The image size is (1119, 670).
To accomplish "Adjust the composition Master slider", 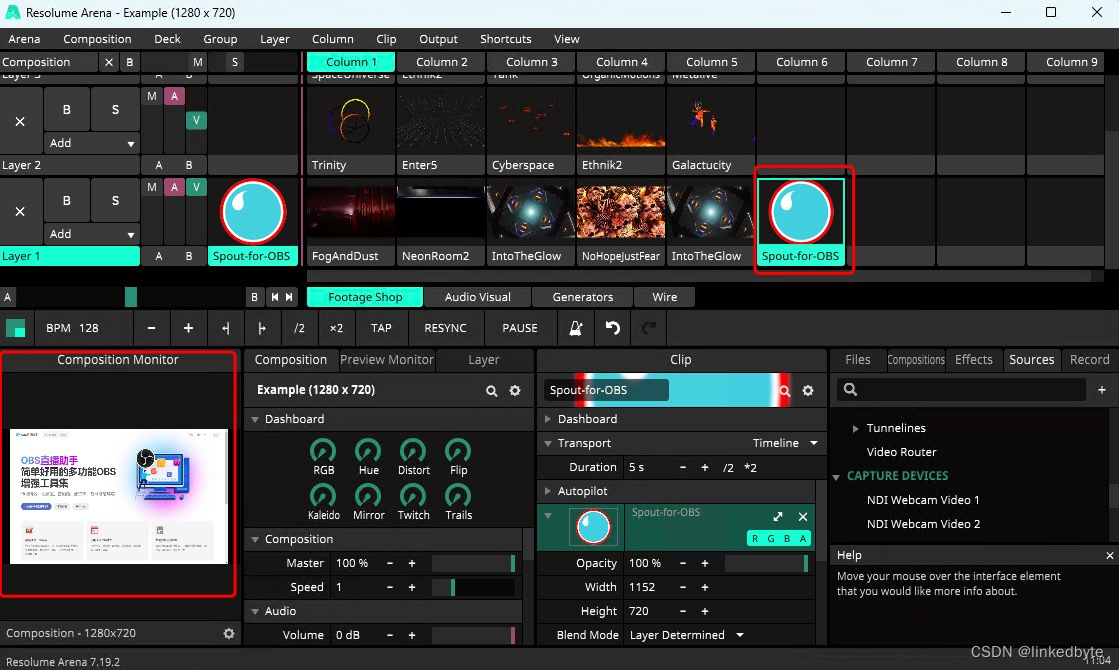I will [x=473, y=564].
